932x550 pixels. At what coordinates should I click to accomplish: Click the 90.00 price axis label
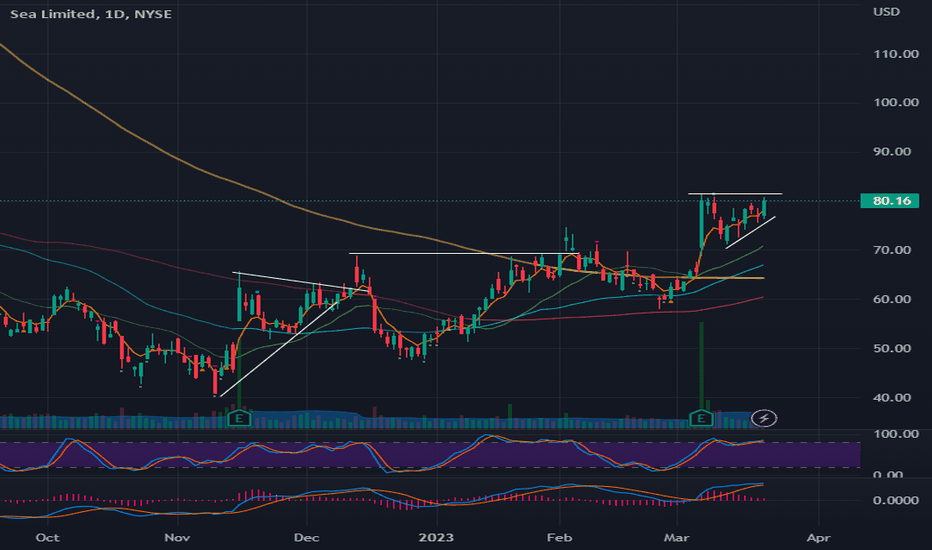(892, 152)
